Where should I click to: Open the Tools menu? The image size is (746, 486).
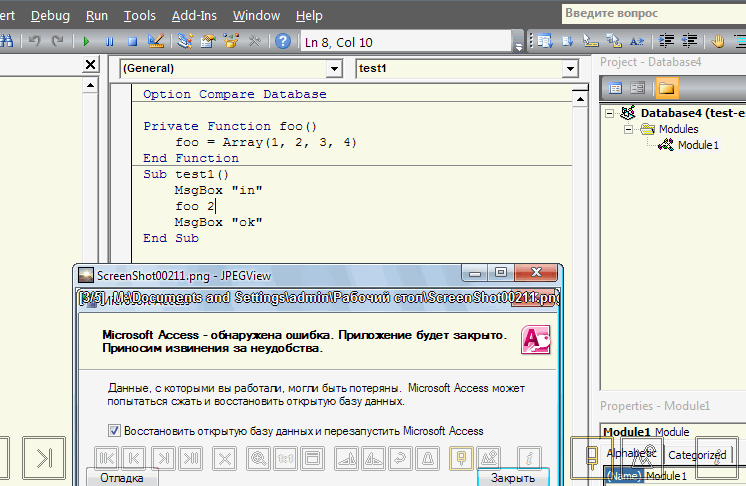pyautogui.click(x=140, y=16)
